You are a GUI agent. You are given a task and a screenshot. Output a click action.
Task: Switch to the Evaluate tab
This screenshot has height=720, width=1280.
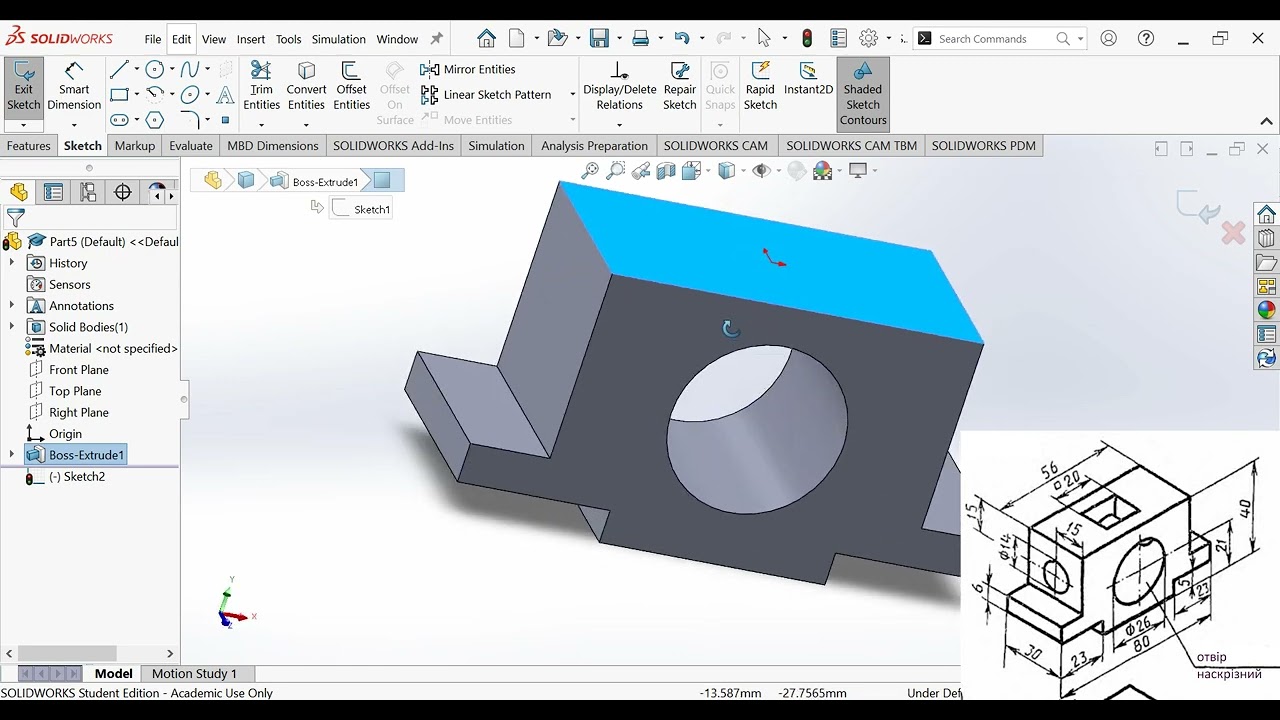point(191,146)
